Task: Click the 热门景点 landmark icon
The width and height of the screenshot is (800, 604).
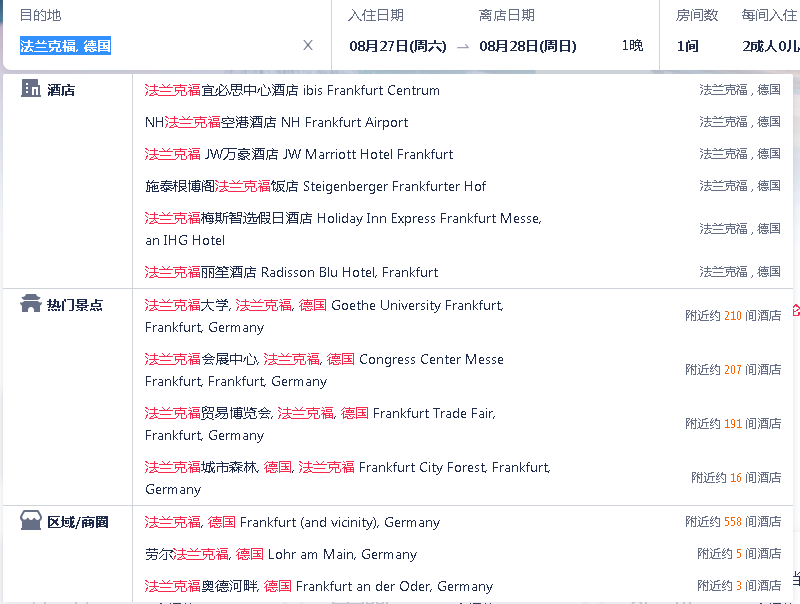Action: click(31, 303)
